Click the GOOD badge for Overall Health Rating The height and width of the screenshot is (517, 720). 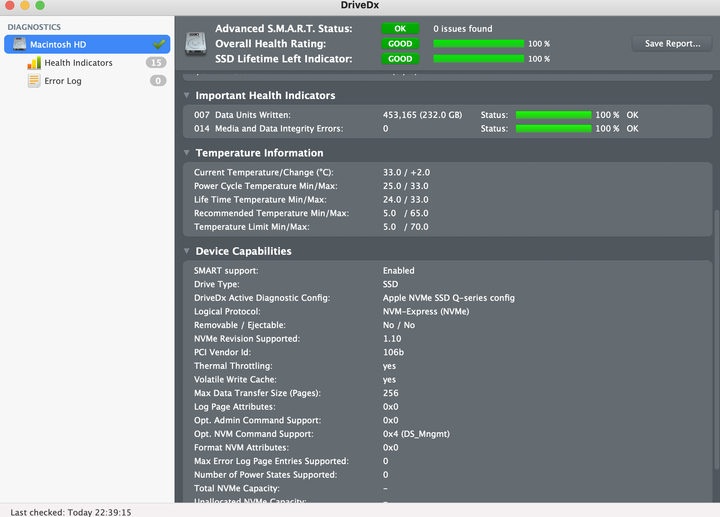[400, 44]
